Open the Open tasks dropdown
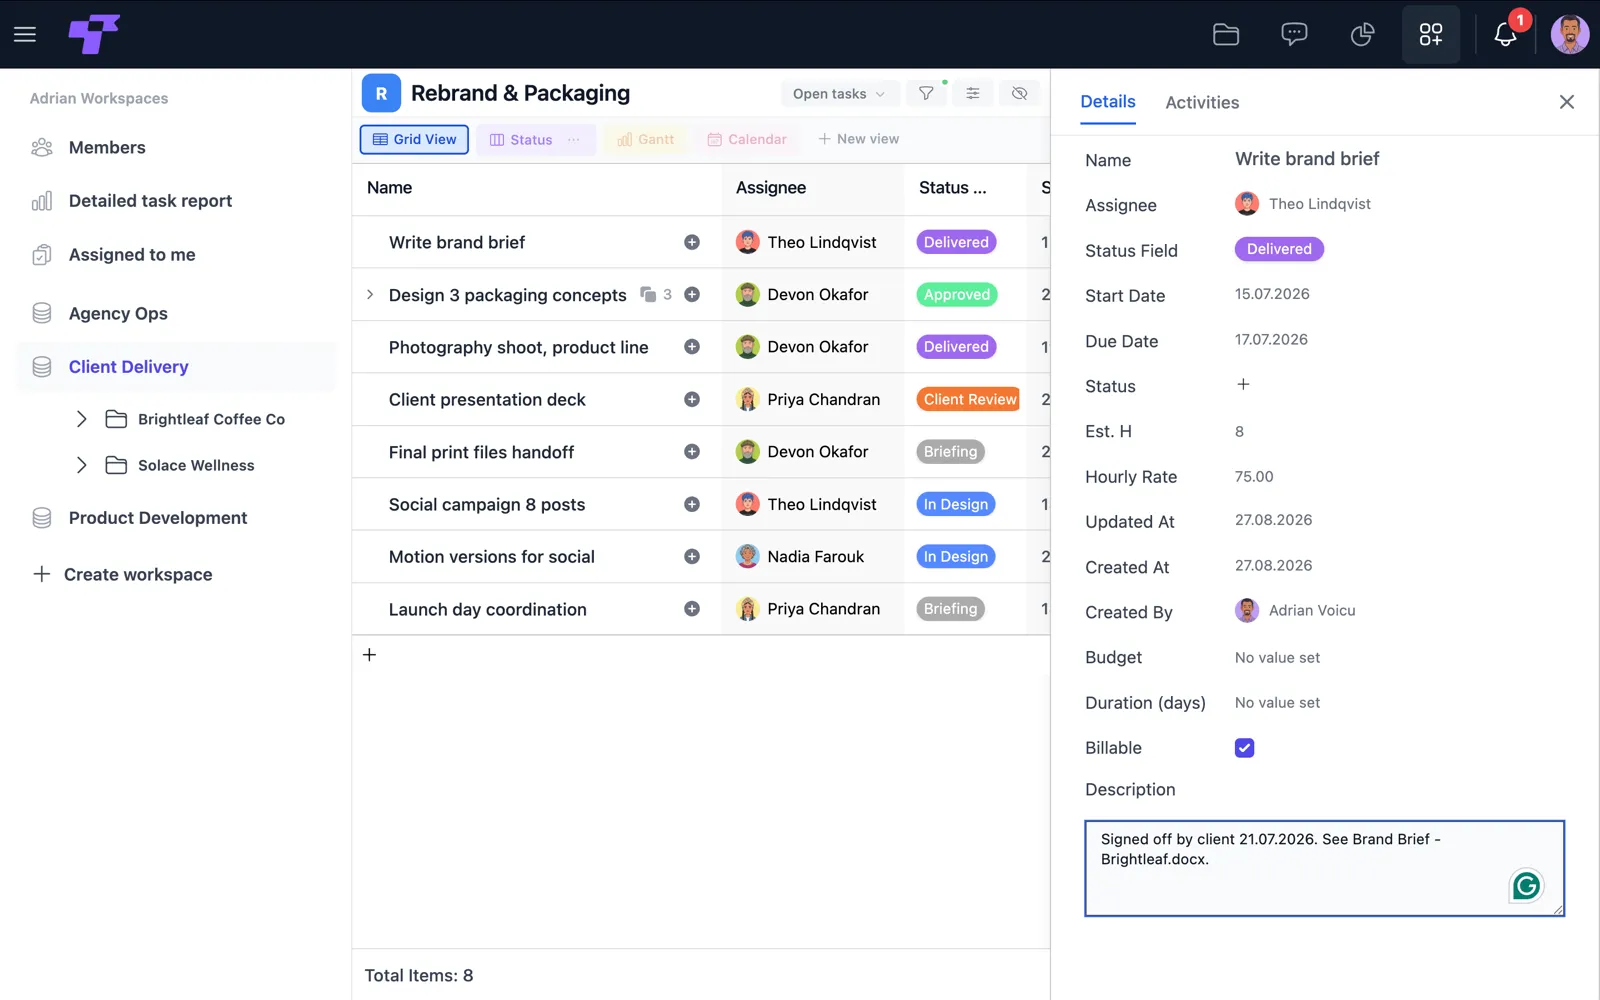The width and height of the screenshot is (1600, 1000). click(839, 94)
